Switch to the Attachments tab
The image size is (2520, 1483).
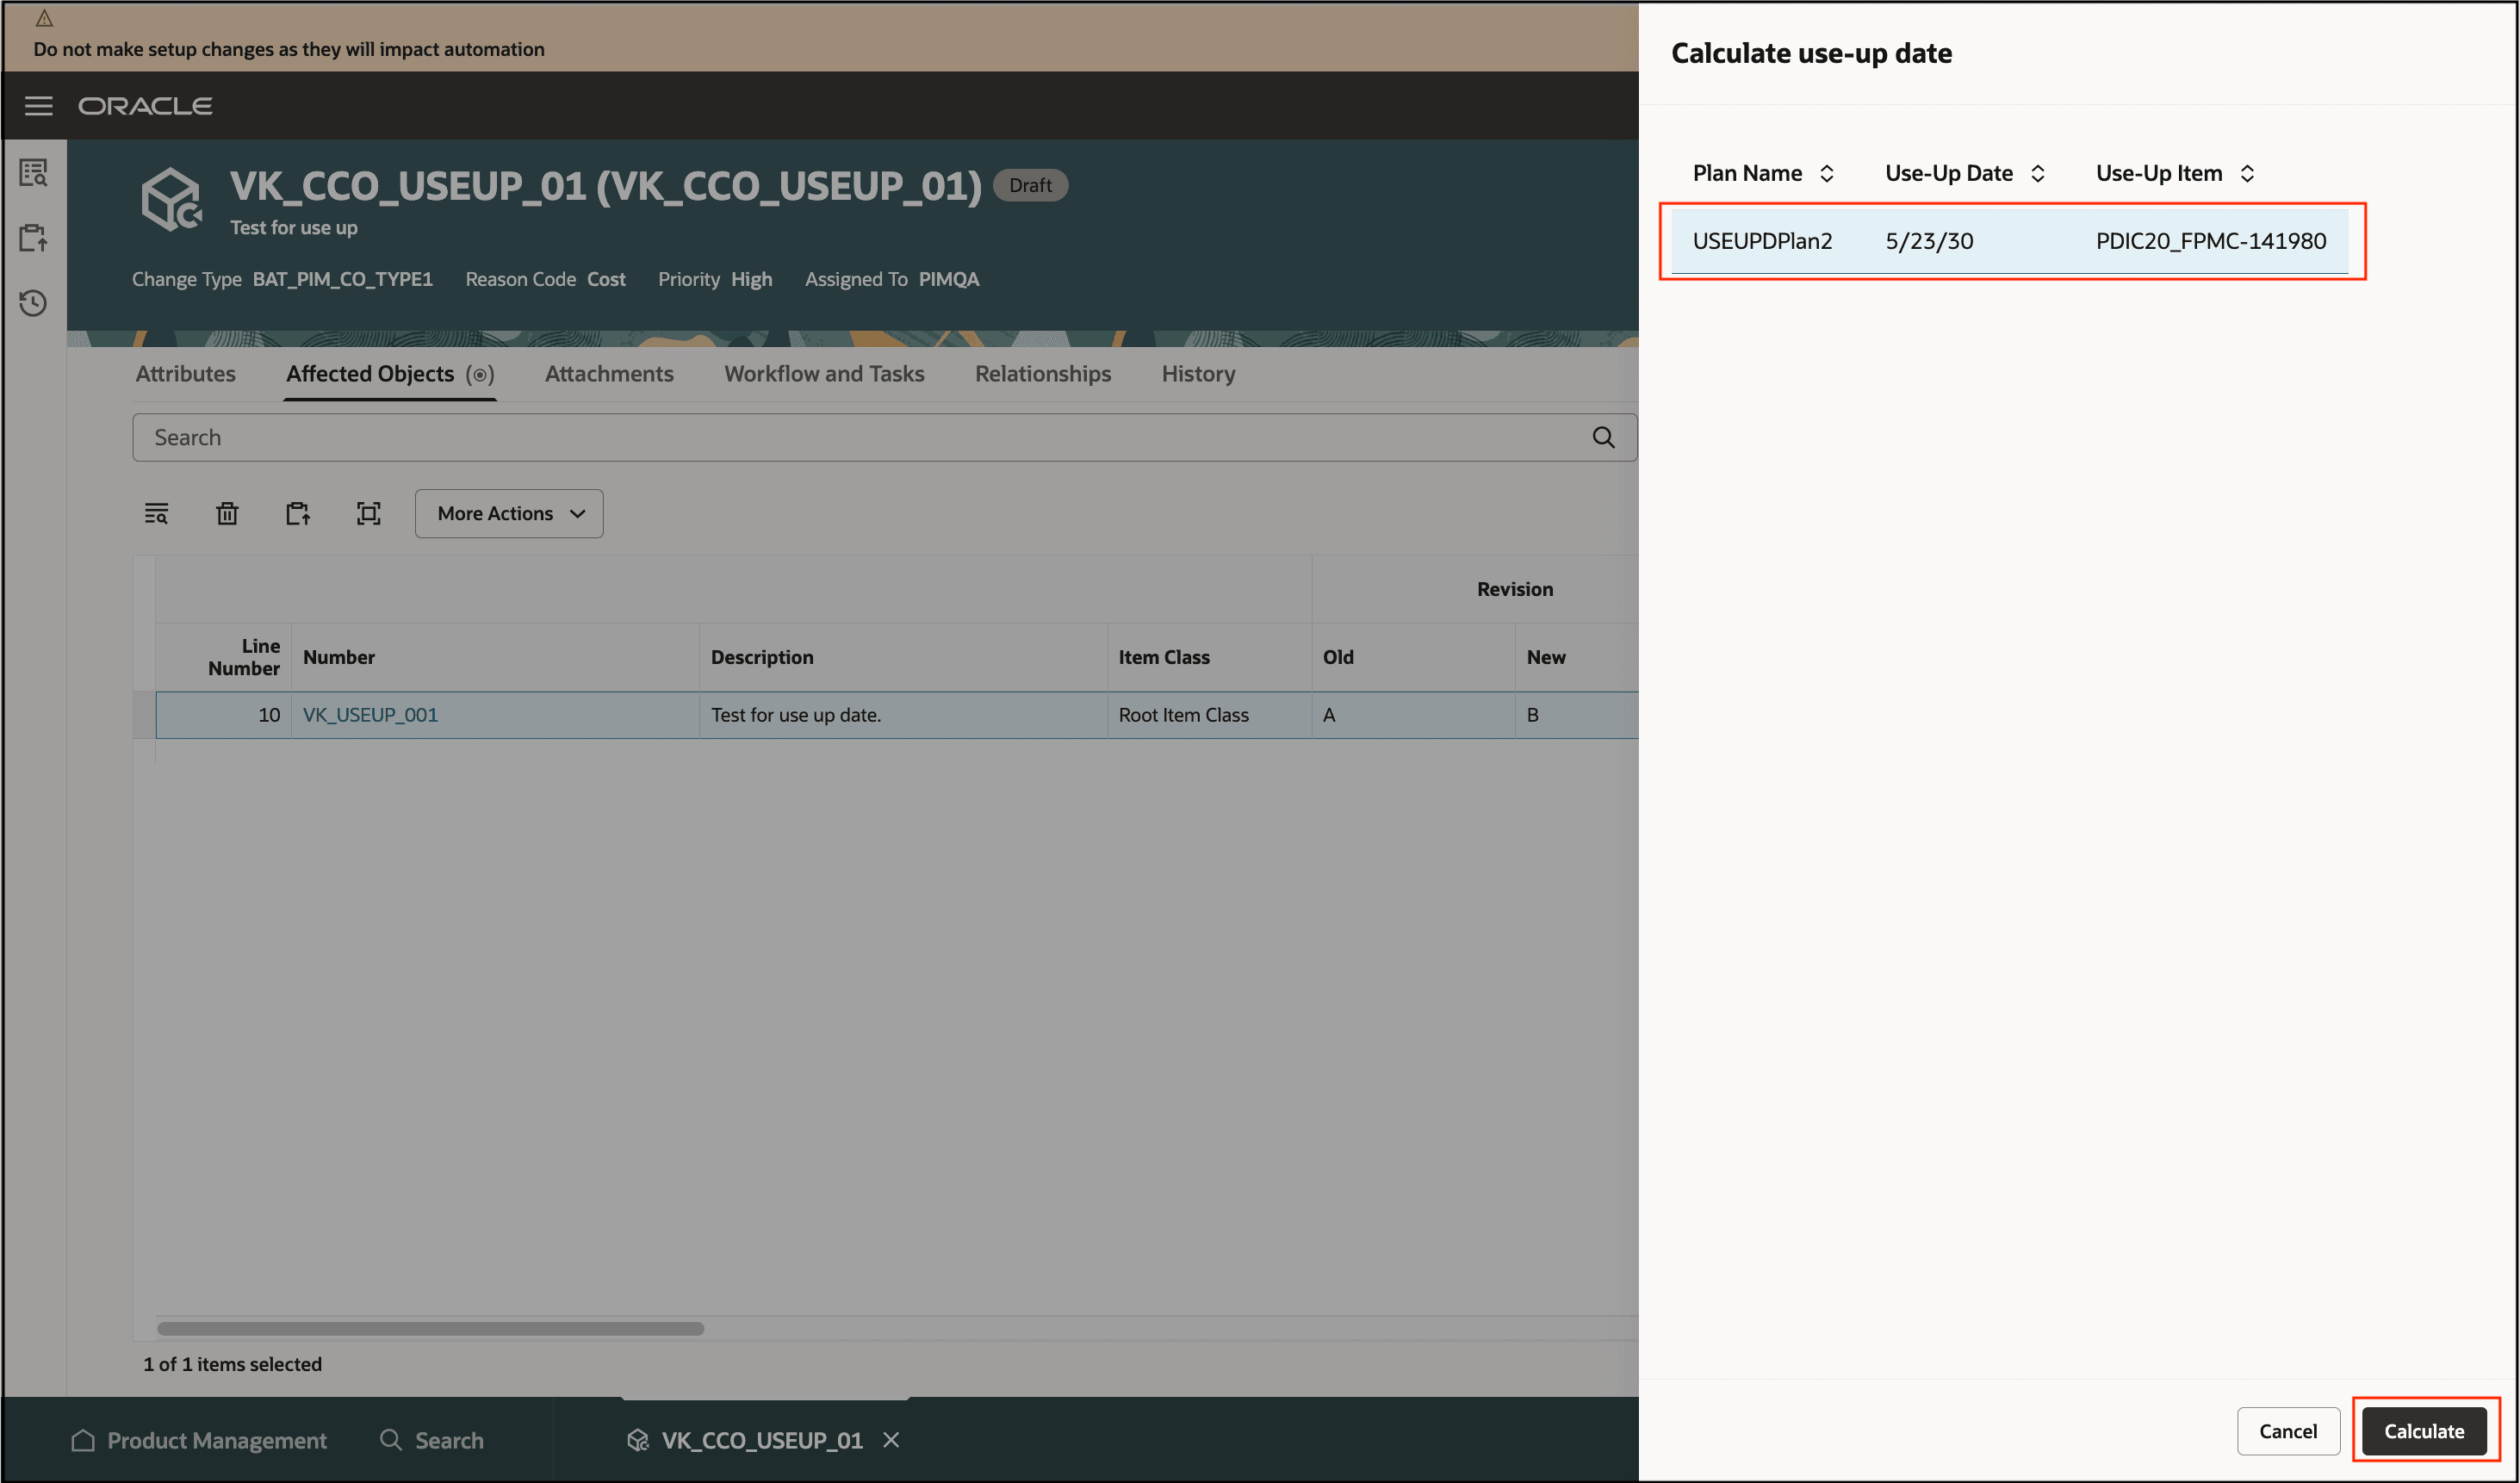click(x=608, y=373)
